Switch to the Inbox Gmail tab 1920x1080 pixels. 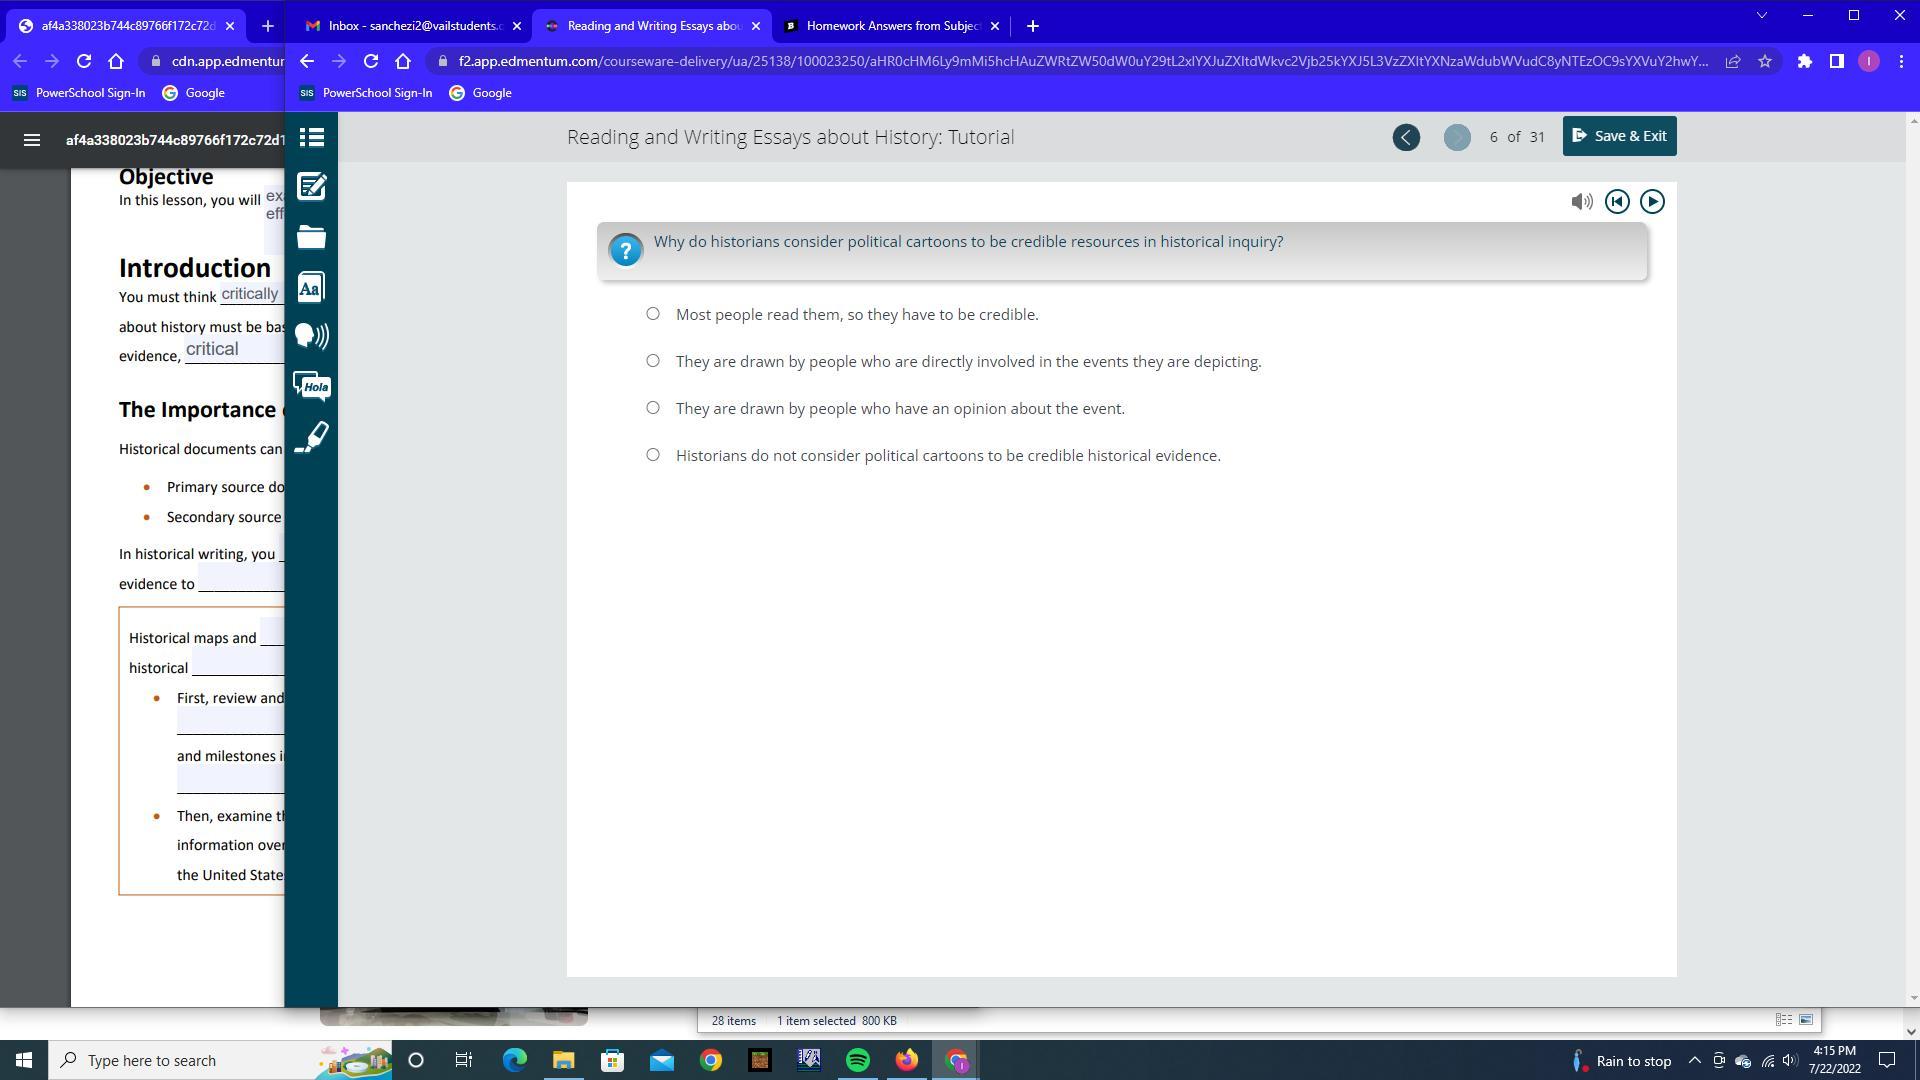pyautogui.click(x=410, y=26)
